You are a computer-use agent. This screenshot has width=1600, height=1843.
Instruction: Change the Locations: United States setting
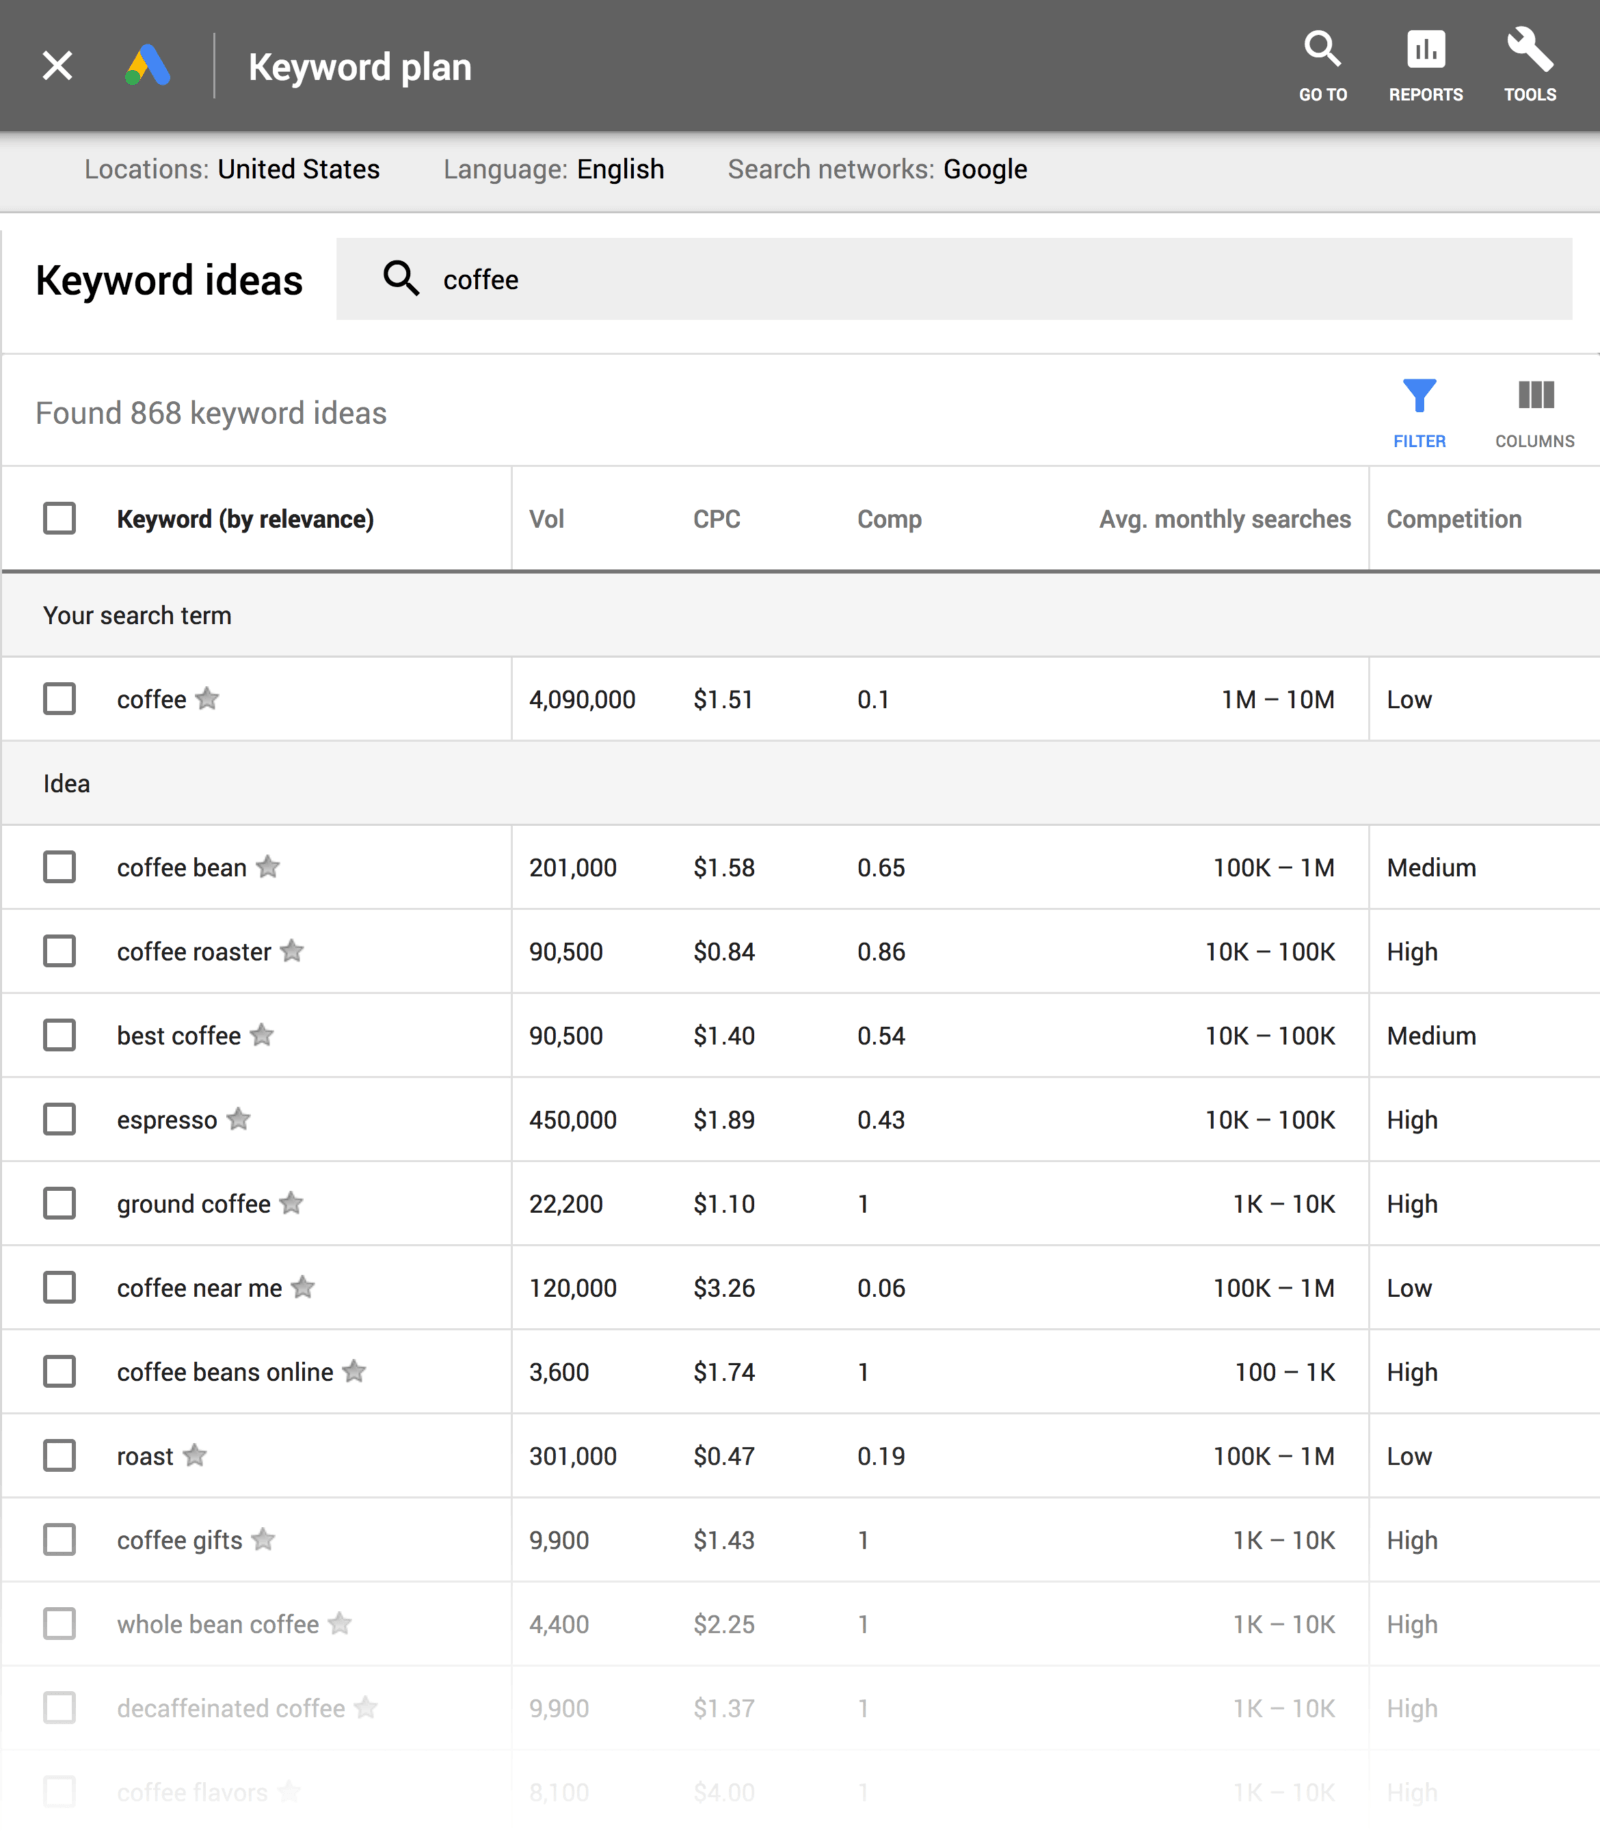(232, 169)
